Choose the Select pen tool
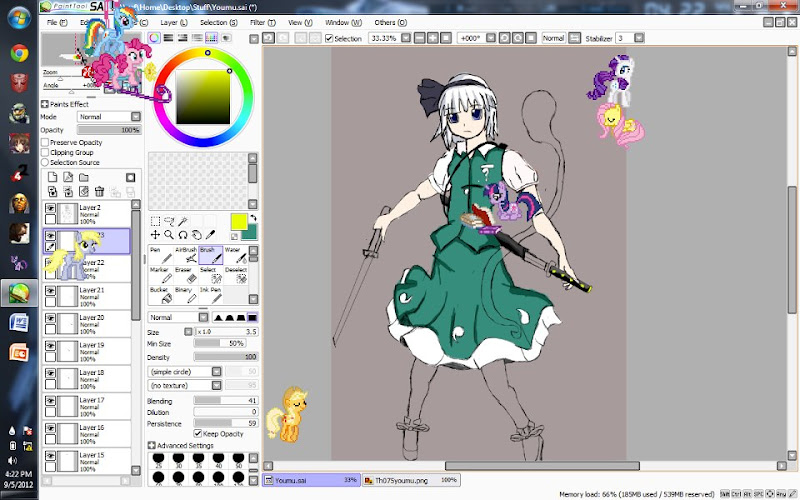 click(210, 275)
